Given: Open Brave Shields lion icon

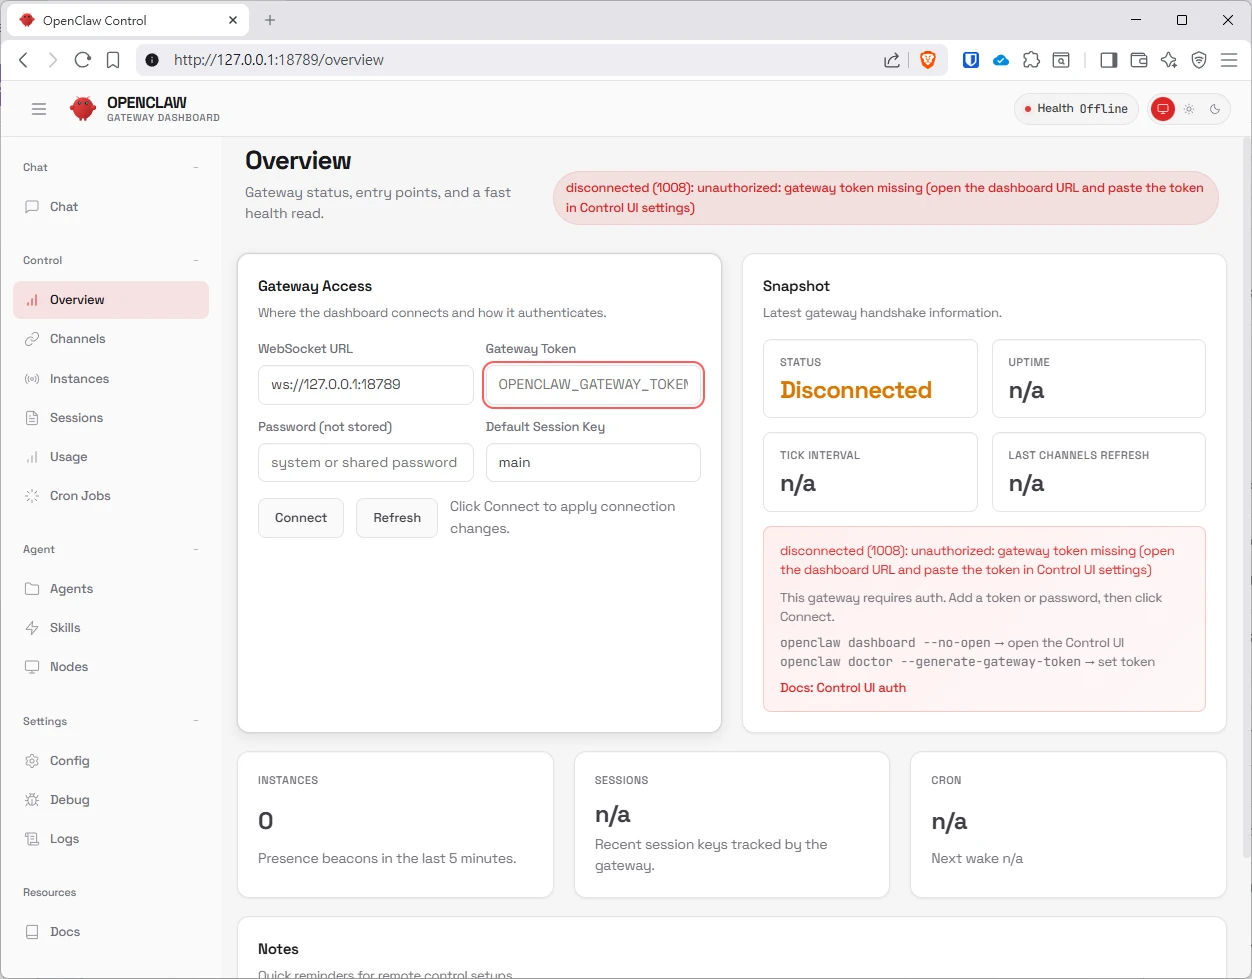Looking at the screenshot, I should tap(927, 60).
